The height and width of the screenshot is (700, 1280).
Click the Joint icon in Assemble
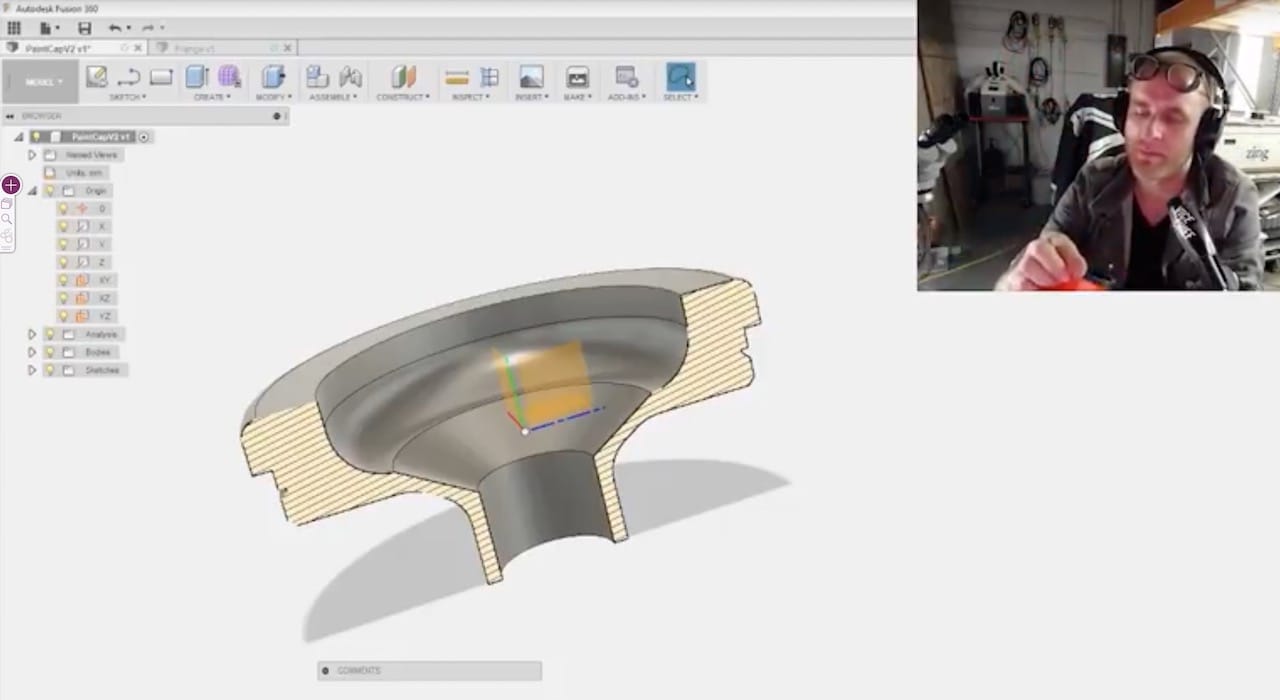pyautogui.click(x=350, y=77)
